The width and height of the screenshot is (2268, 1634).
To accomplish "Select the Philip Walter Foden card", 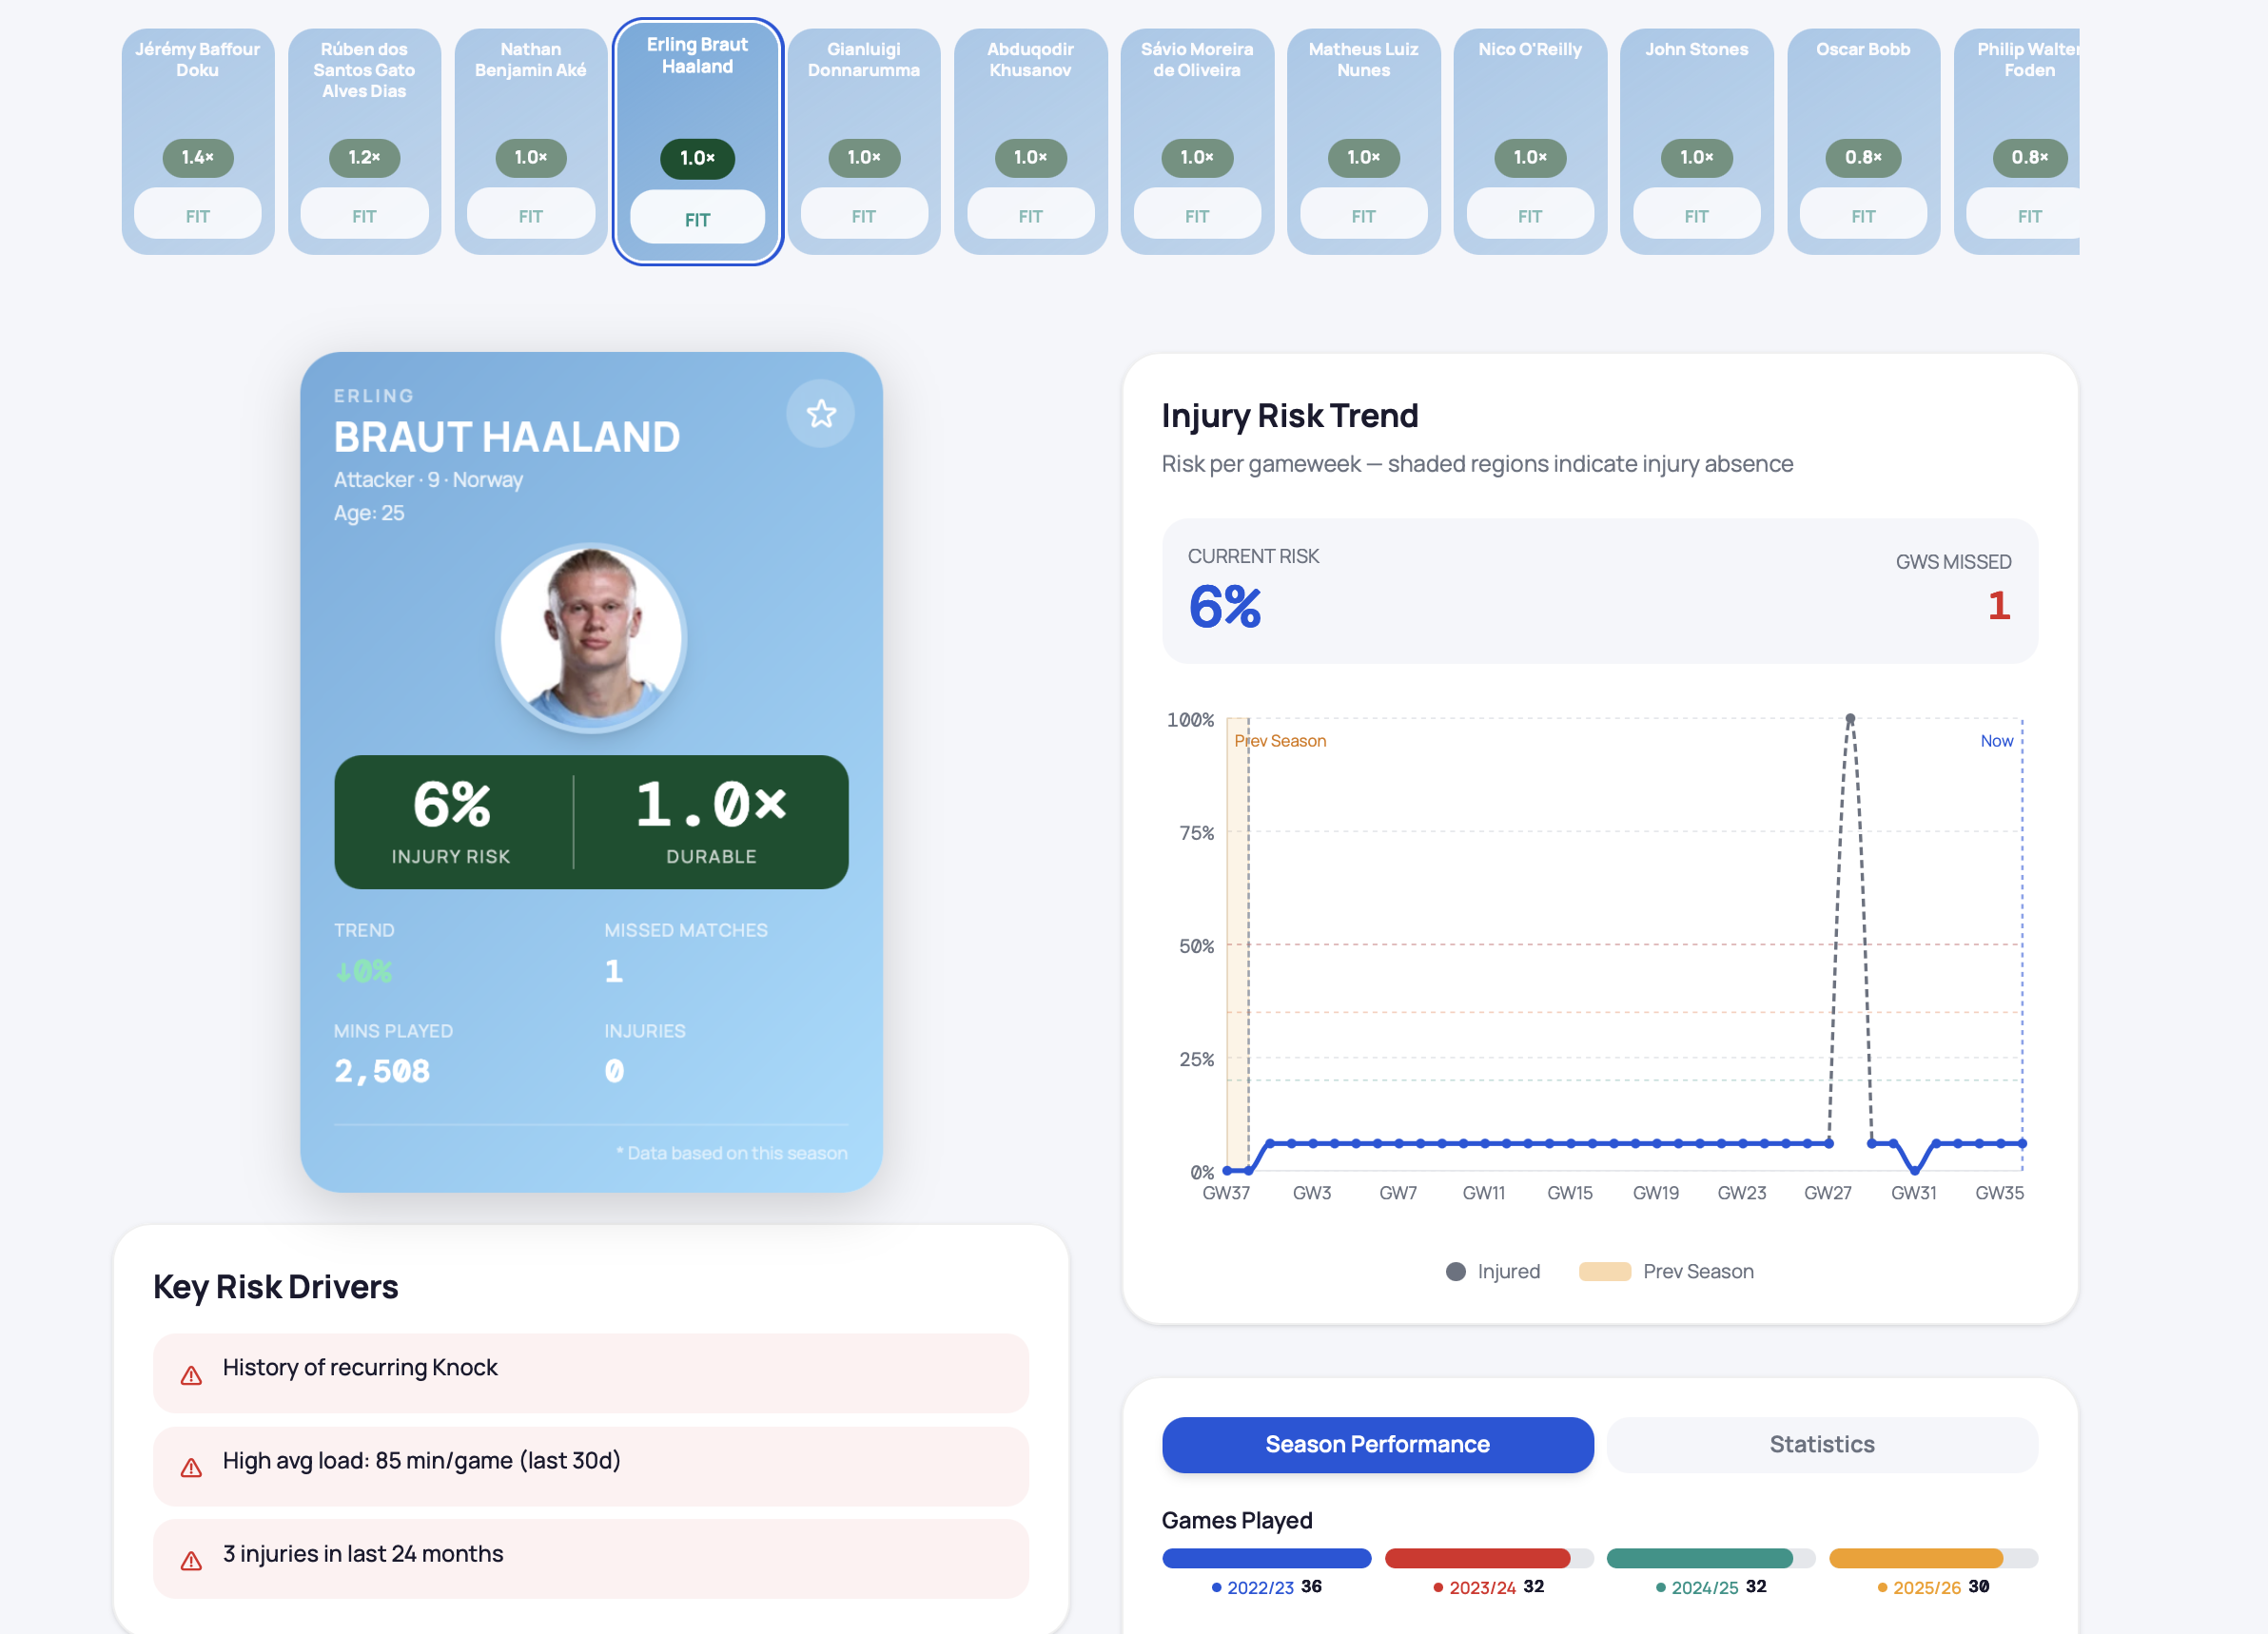I will 2017,141.
